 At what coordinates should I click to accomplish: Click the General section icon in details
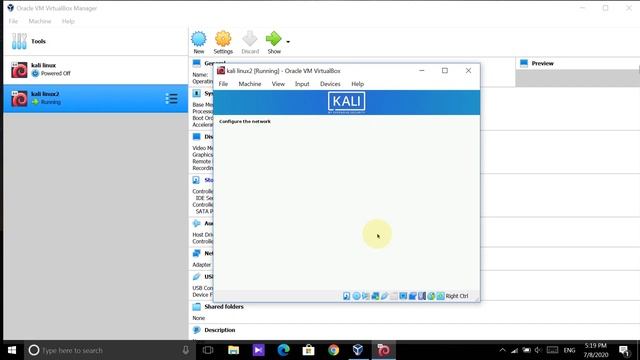[x=196, y=63]
